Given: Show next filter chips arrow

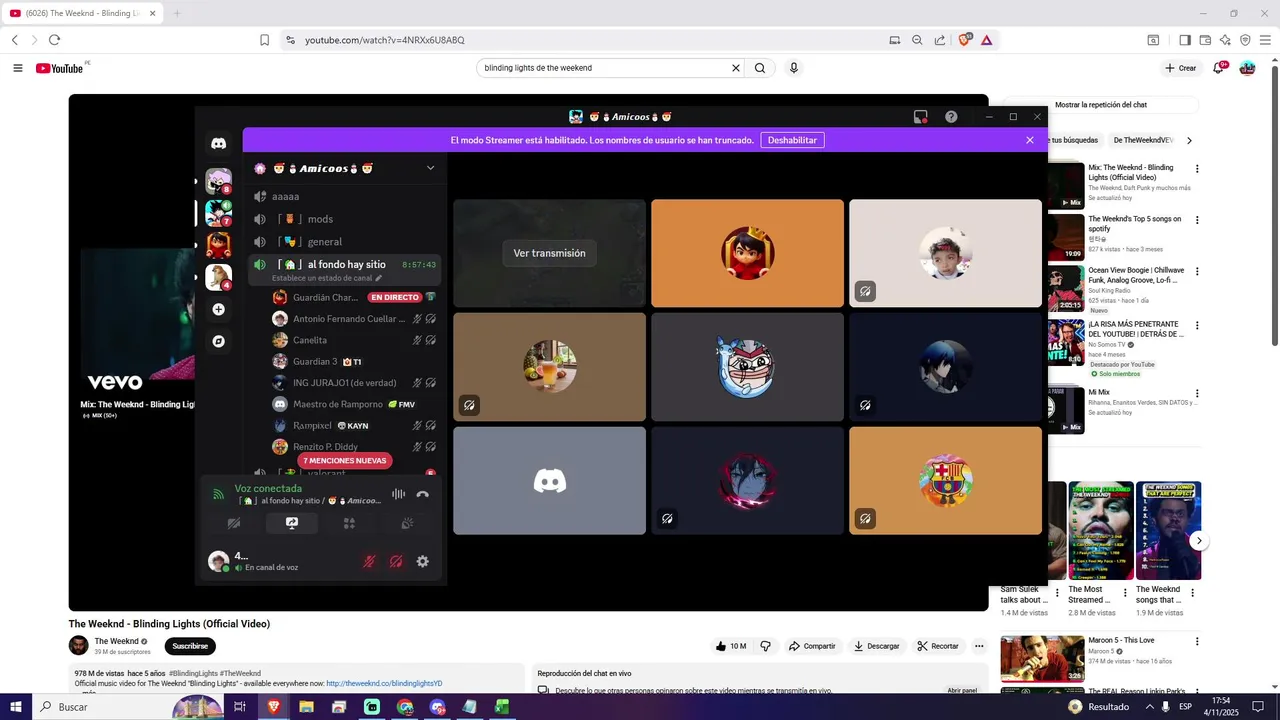Looking at the screenshot, I should (x=1189, y=140).
